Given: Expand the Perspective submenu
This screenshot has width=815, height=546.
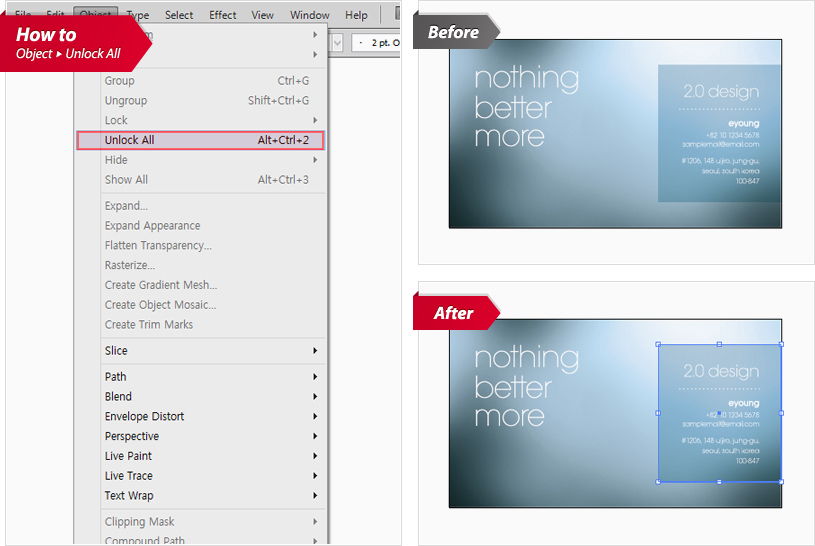Looking at the screenshot, I should coord(200,436).
